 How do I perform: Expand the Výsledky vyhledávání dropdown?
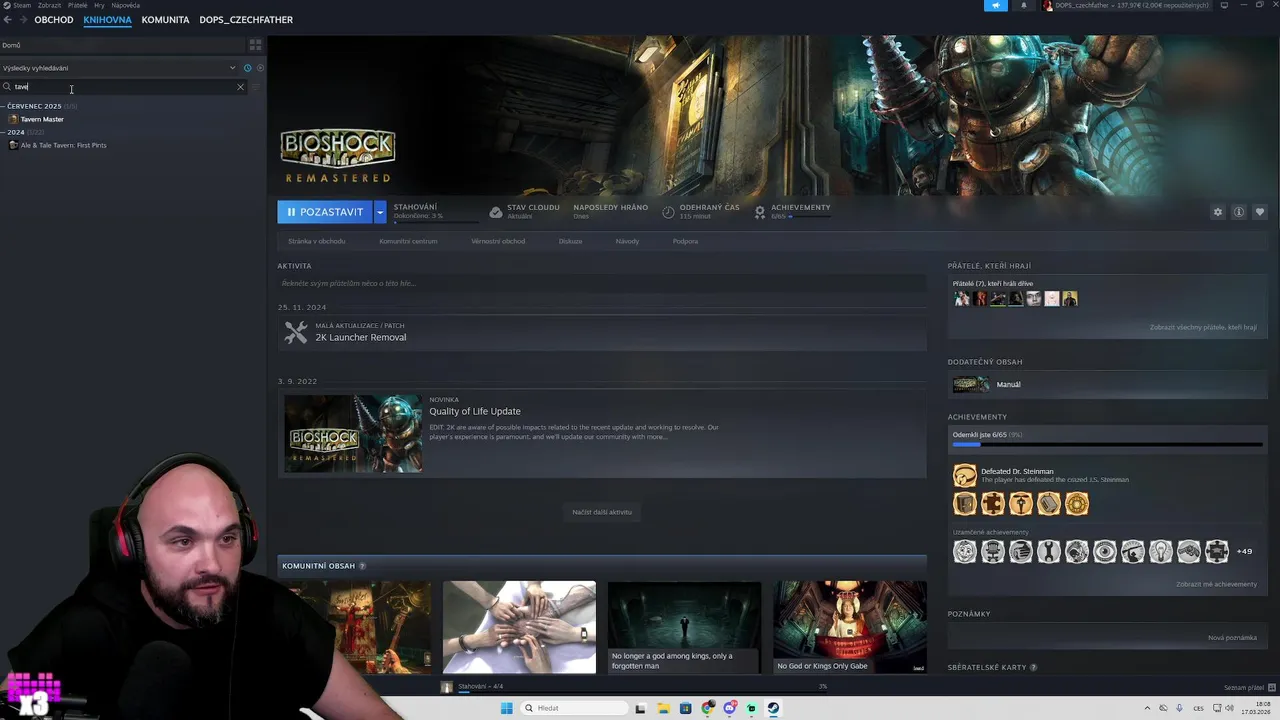click(232, 68)
